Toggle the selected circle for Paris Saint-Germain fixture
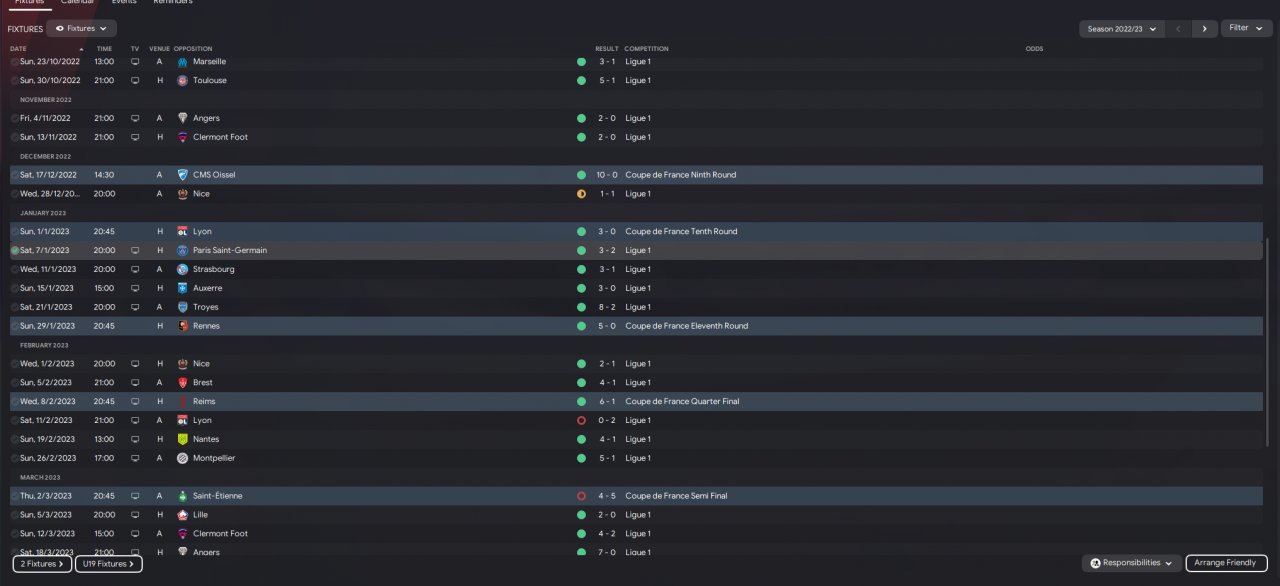The width and height of the screenshot is (1280, 586). coord(15,251)
